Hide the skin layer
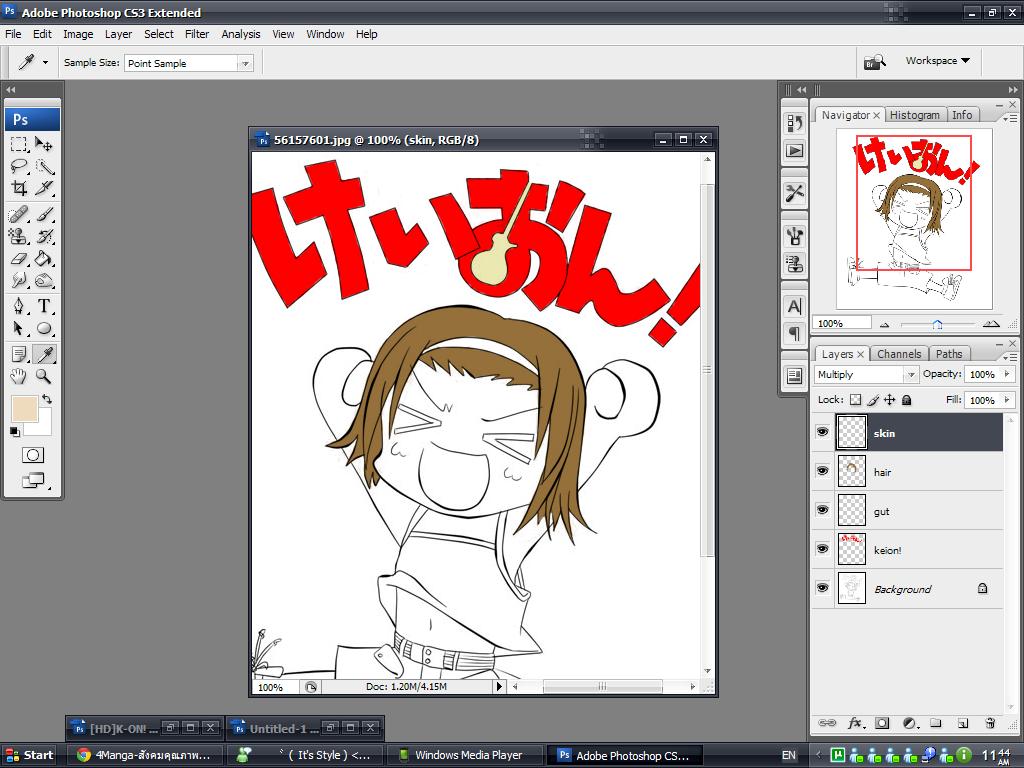The width and height of the screenshot is (1024, 768). (822, 432)
